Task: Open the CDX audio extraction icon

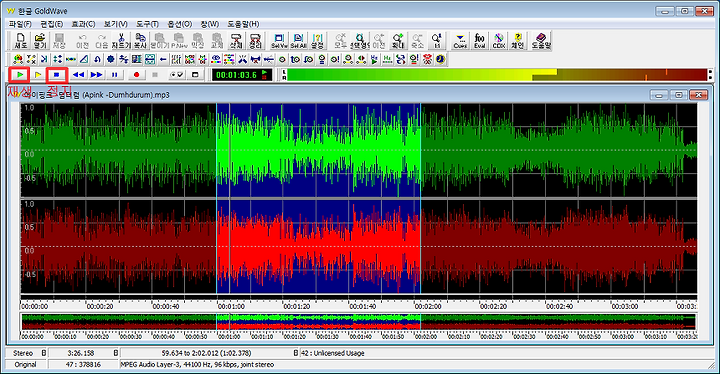Action: click(499, 41)
